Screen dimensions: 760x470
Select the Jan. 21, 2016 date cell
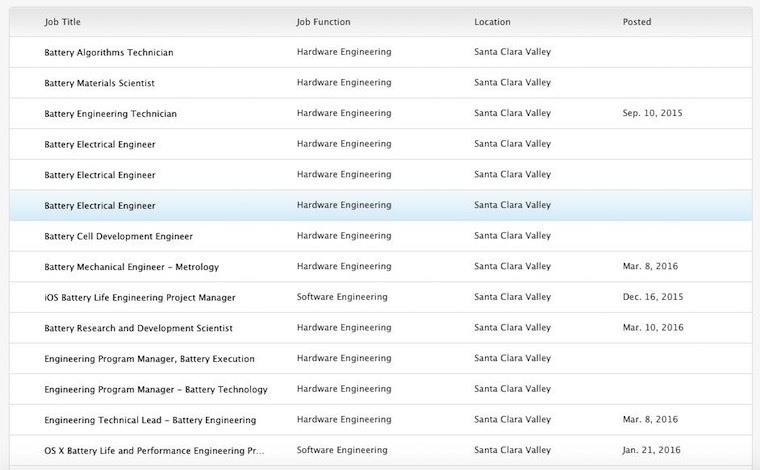point(651,451)
